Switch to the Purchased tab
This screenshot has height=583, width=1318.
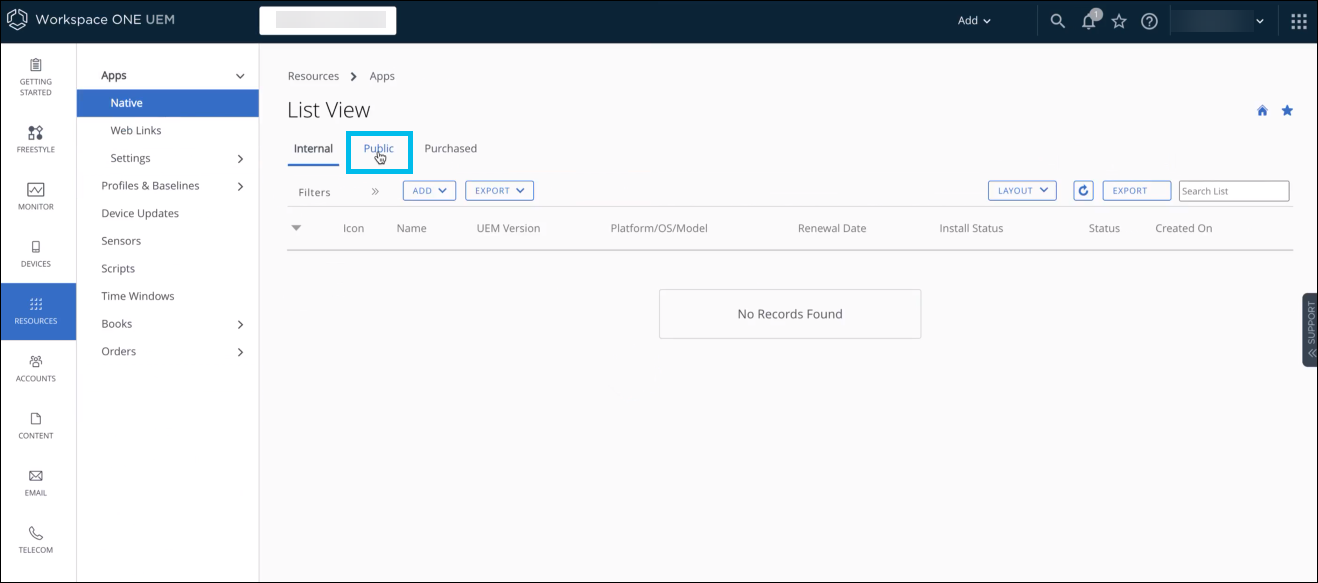pyautogui.click(x=451, y=149)
